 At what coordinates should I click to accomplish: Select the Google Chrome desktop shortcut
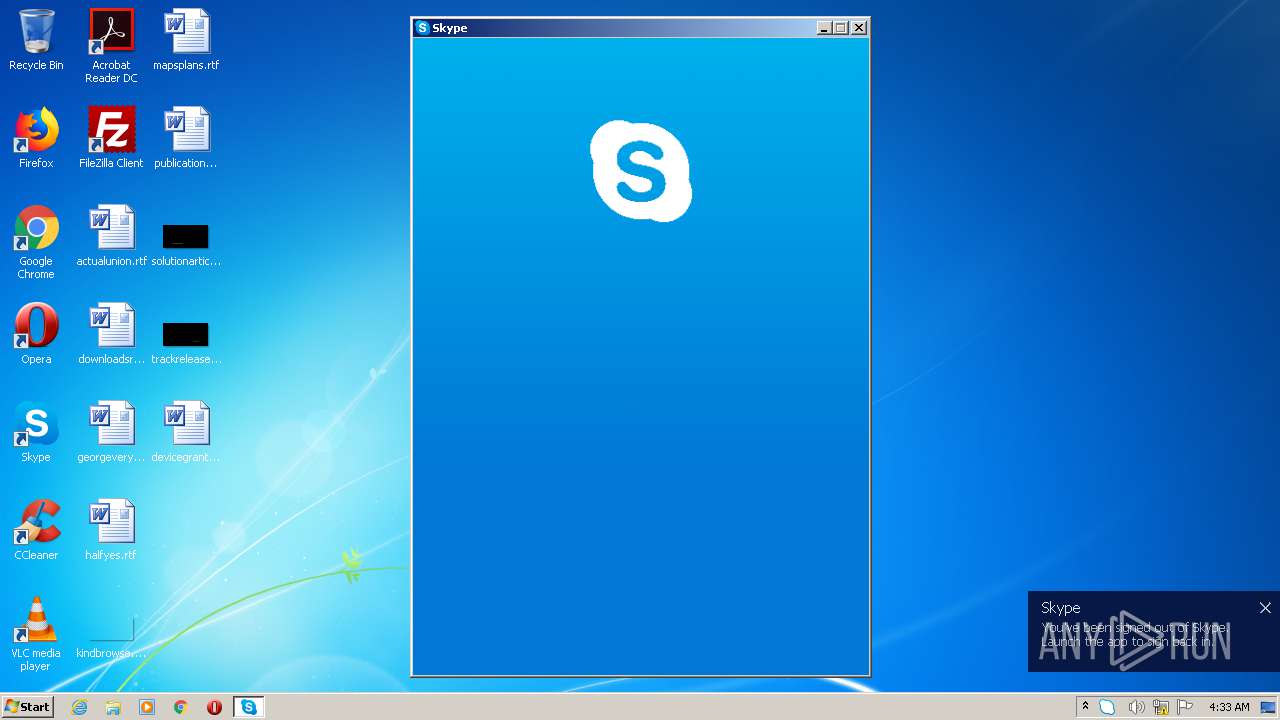[36, 242]
